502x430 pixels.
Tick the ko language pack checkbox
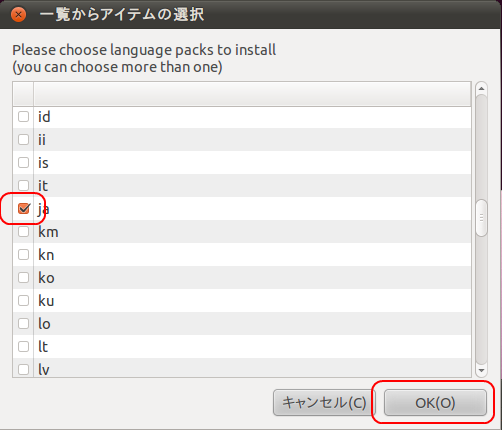pos(23,278)
